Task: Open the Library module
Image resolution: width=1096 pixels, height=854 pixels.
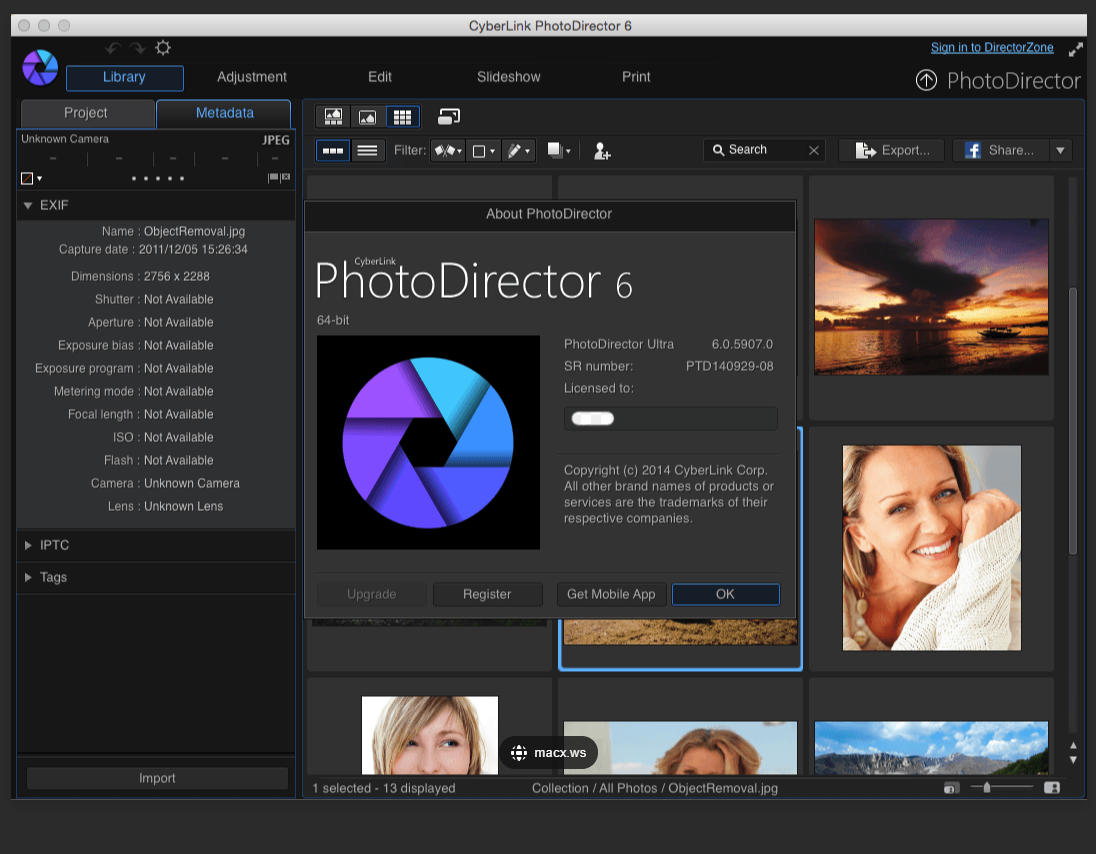Action: point(124,78)
